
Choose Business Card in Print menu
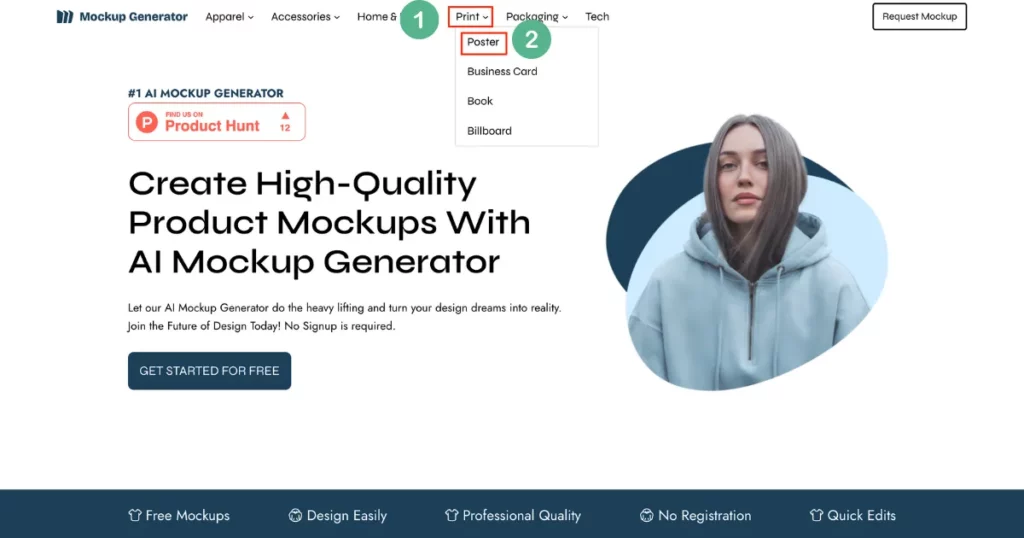point(502,72)
